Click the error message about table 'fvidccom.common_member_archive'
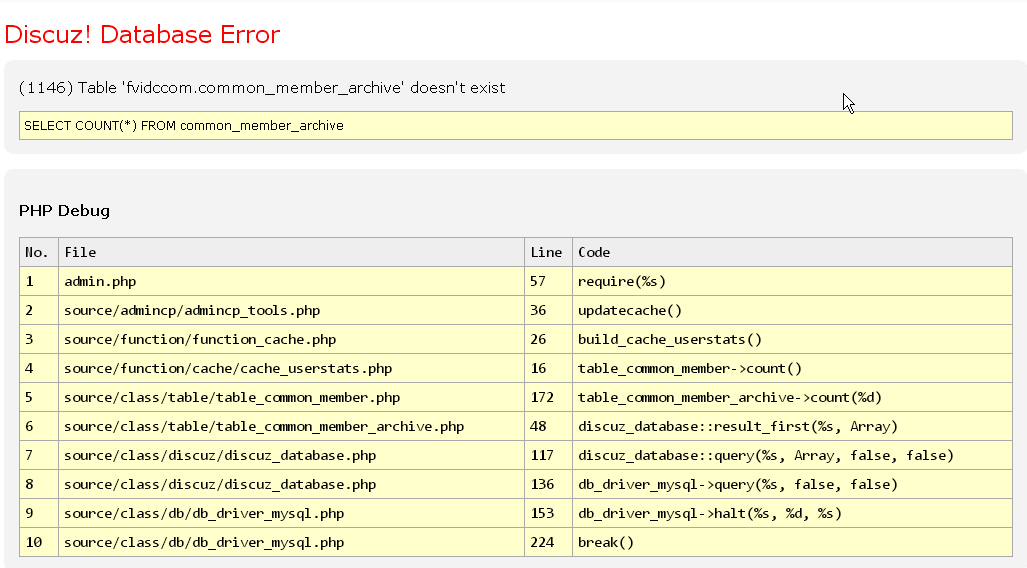The height and width of the screenshot is (568, 1027). [x=262, y=88]
